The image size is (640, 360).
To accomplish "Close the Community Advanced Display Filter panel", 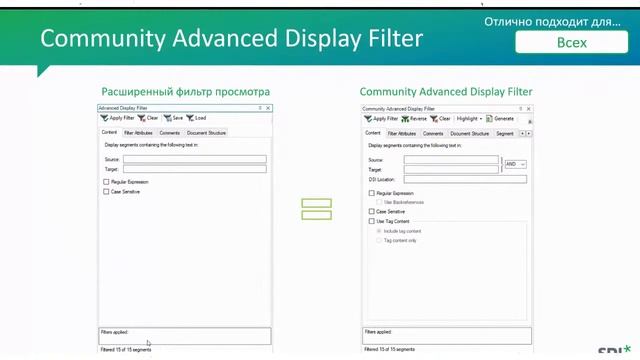I will tap(529, 109).
